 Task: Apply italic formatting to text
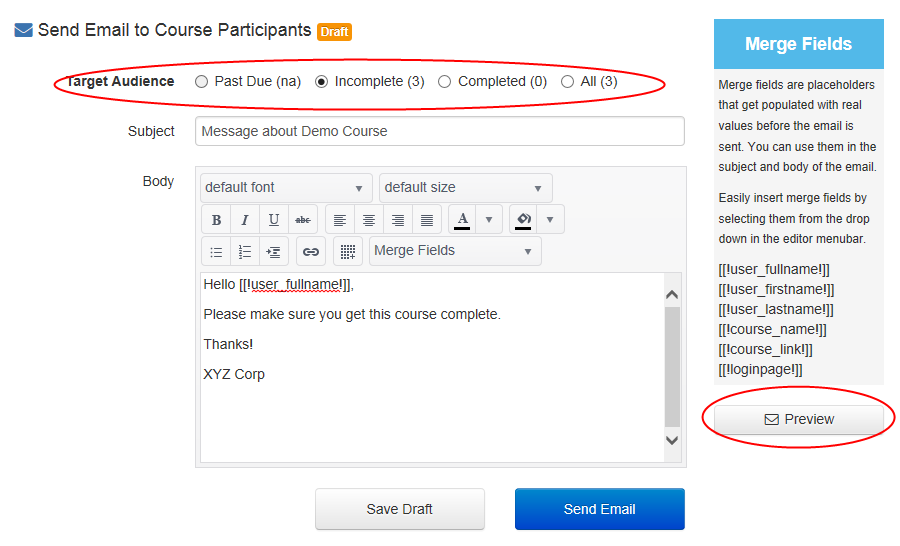click(x=245, y=220)
